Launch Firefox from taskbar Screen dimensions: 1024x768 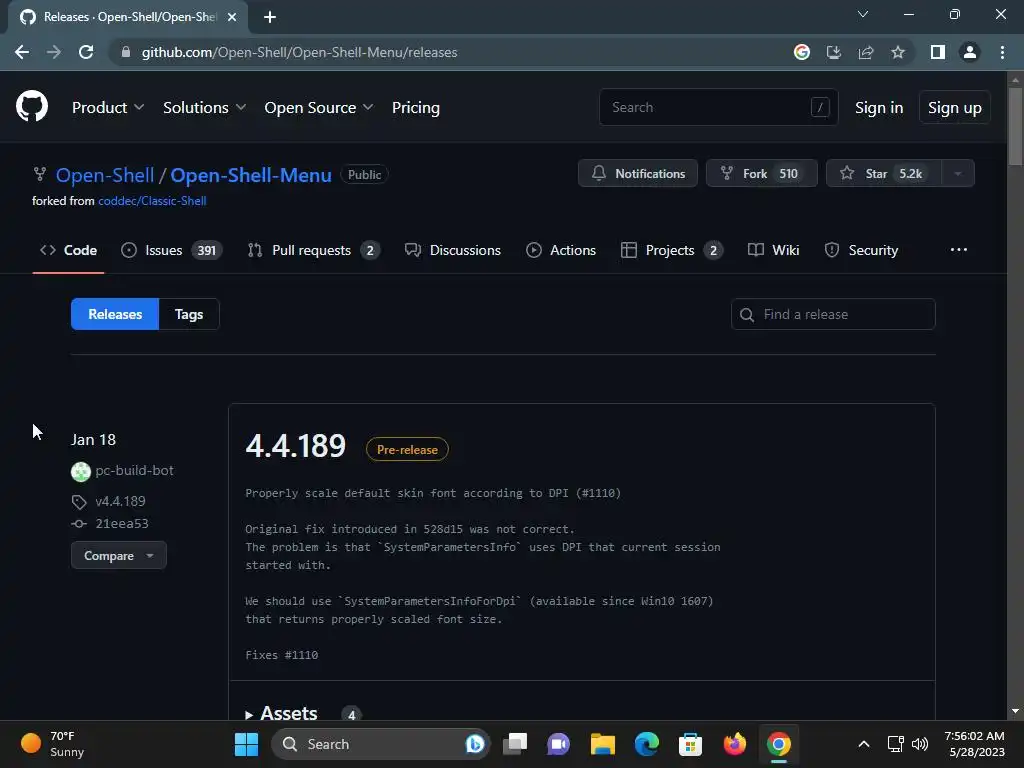[735, 744]
